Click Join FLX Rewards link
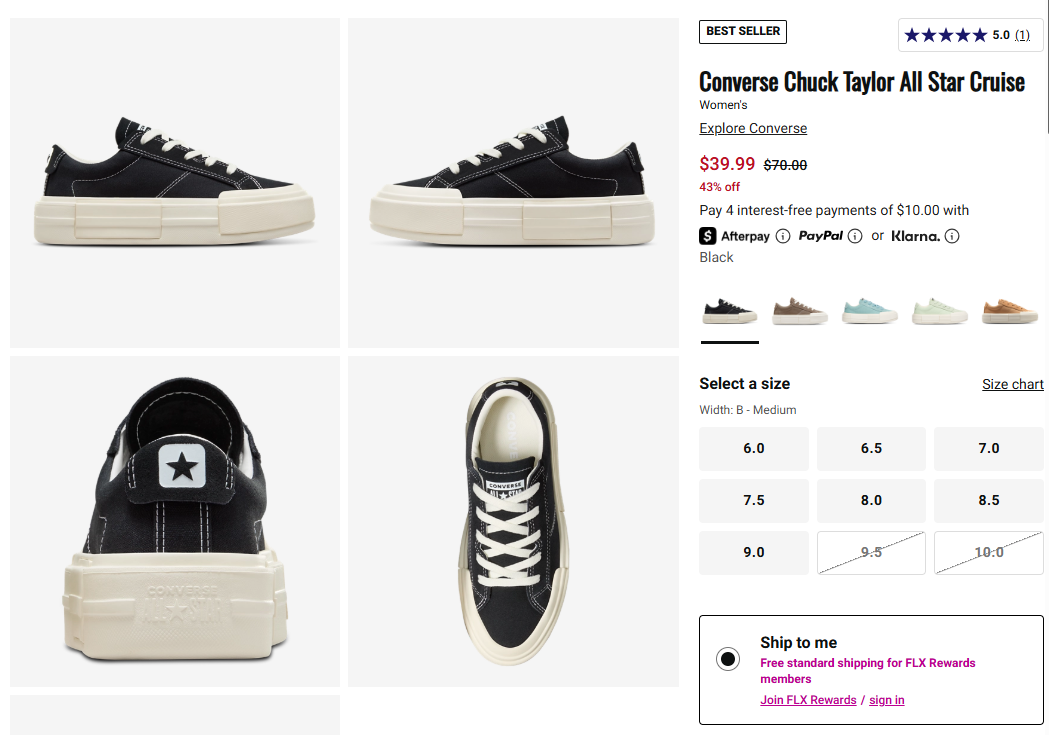Viewport: 1049px width, 735px height. tap(808, 700)
